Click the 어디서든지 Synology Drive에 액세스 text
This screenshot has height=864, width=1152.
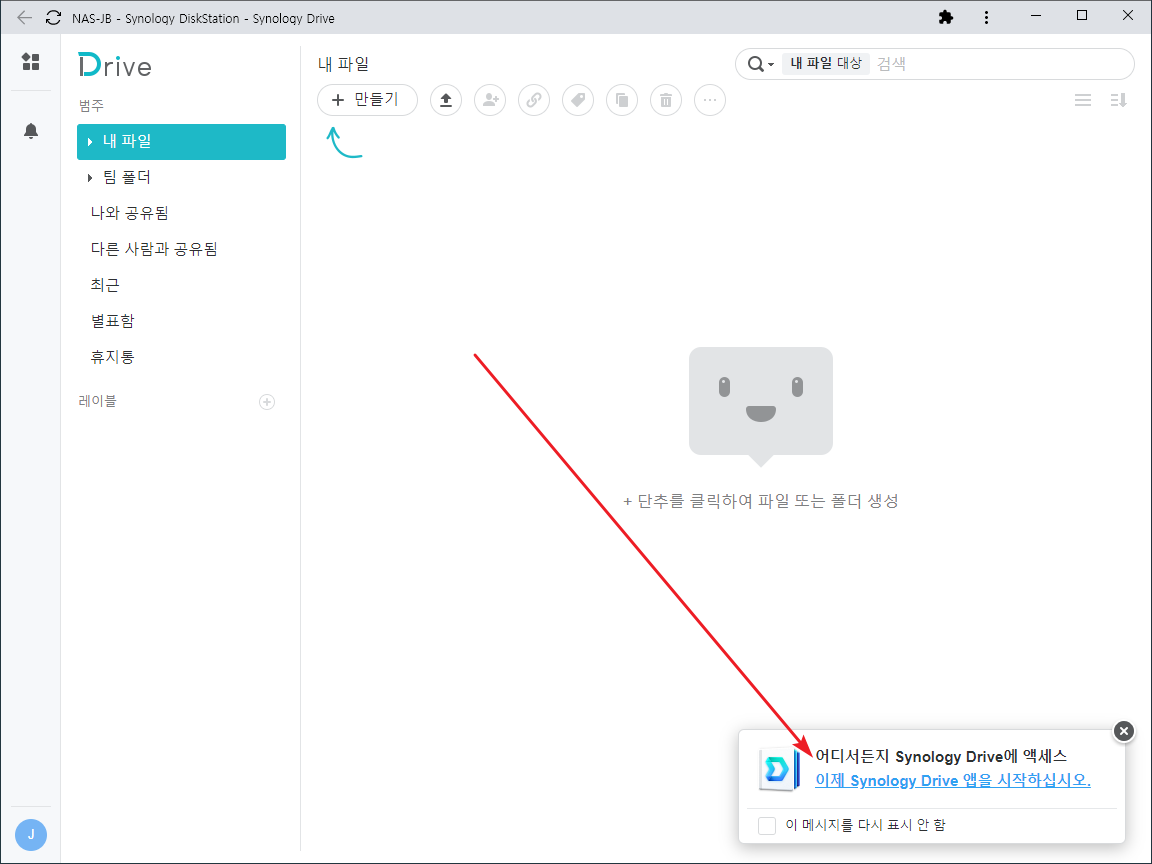pyautogui.click(x=940, y=756)
